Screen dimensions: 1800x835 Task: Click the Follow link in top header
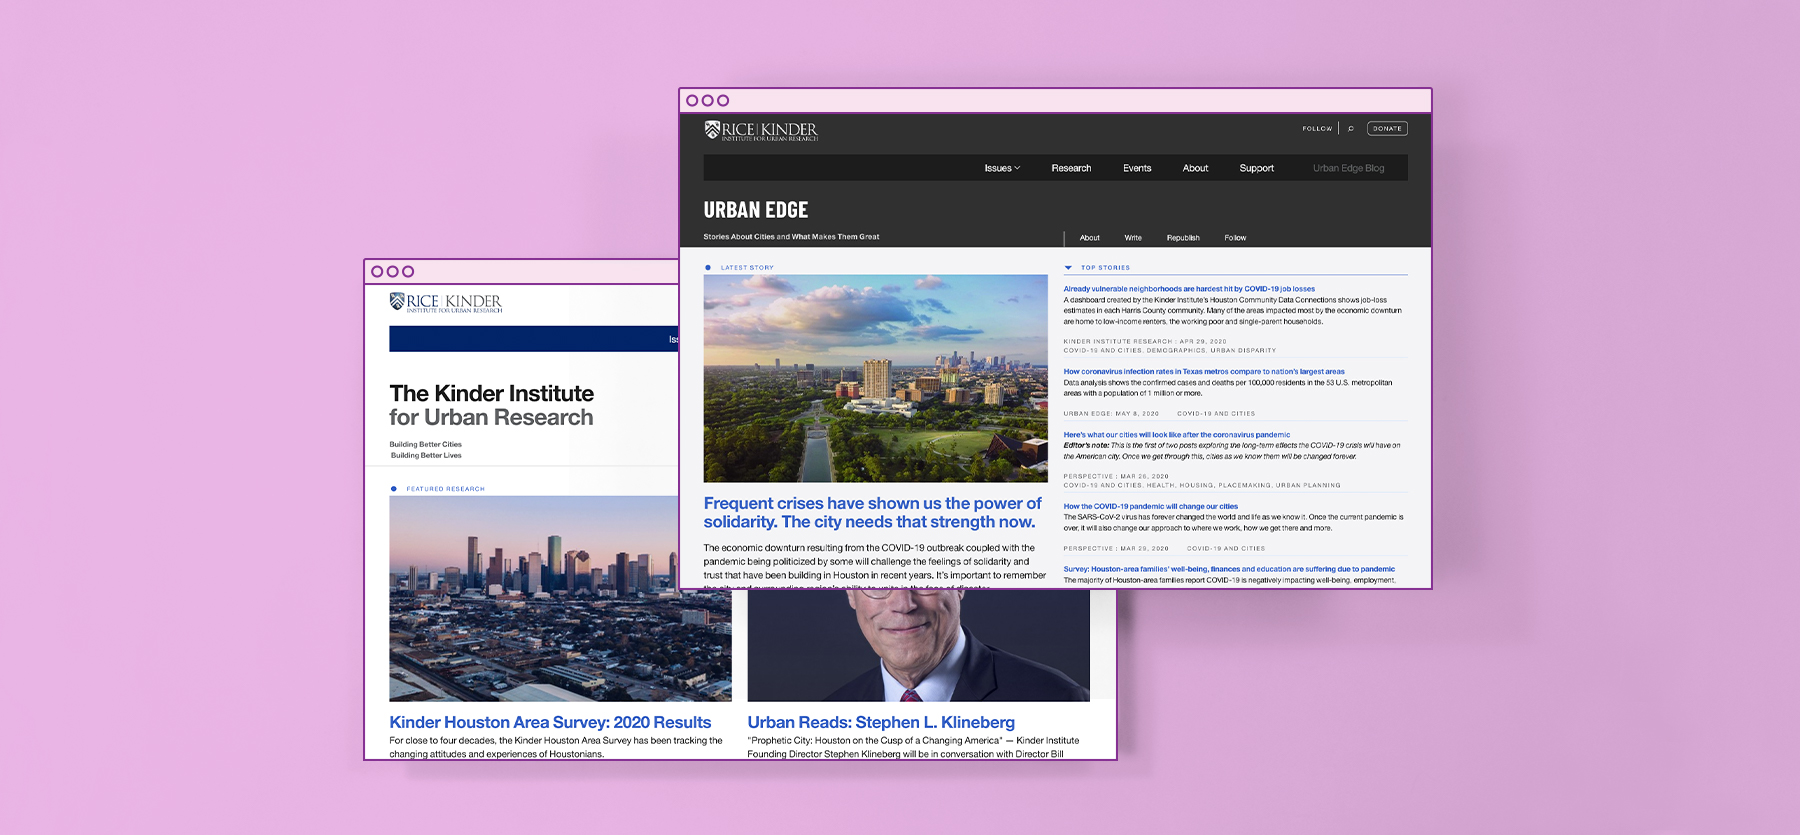[x=1317, y=129]
